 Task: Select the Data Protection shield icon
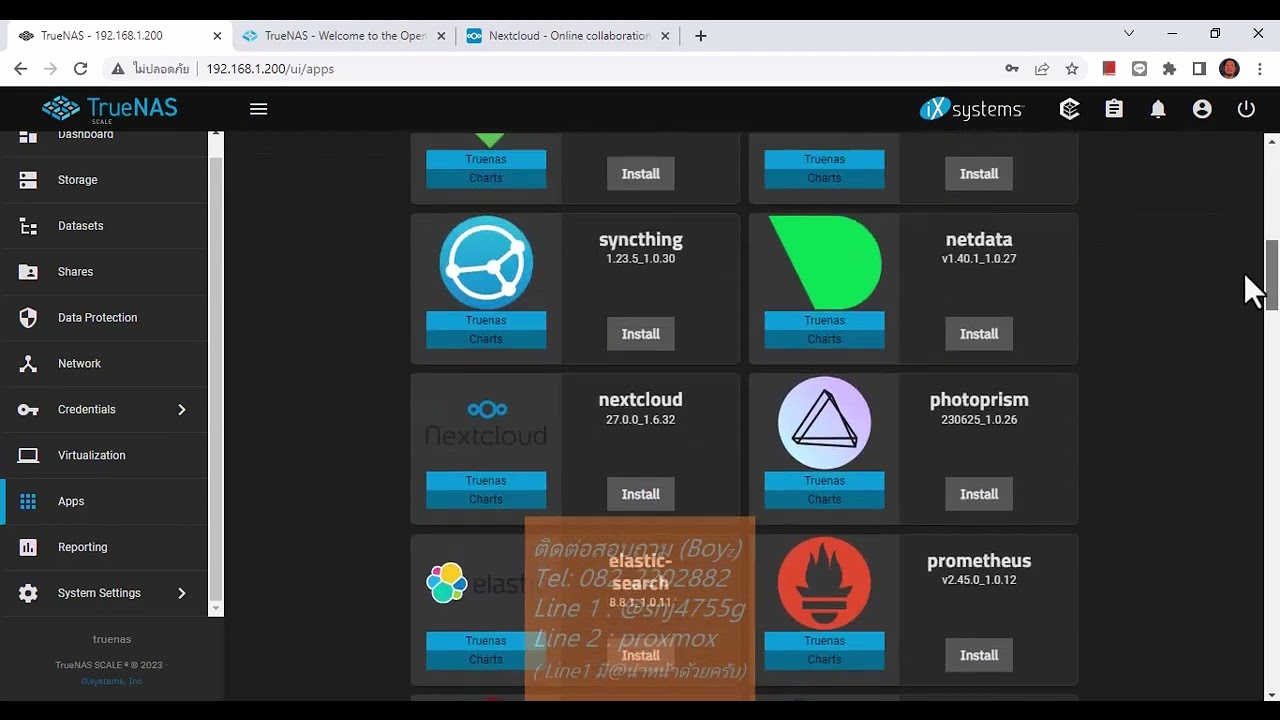(x=28, y=318)
